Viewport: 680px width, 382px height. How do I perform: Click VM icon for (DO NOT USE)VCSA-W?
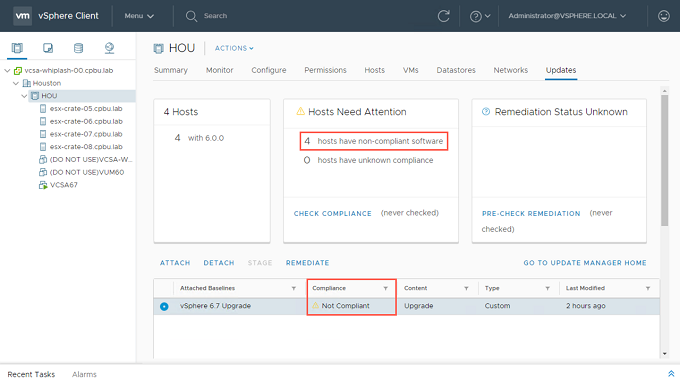(43, 160)
